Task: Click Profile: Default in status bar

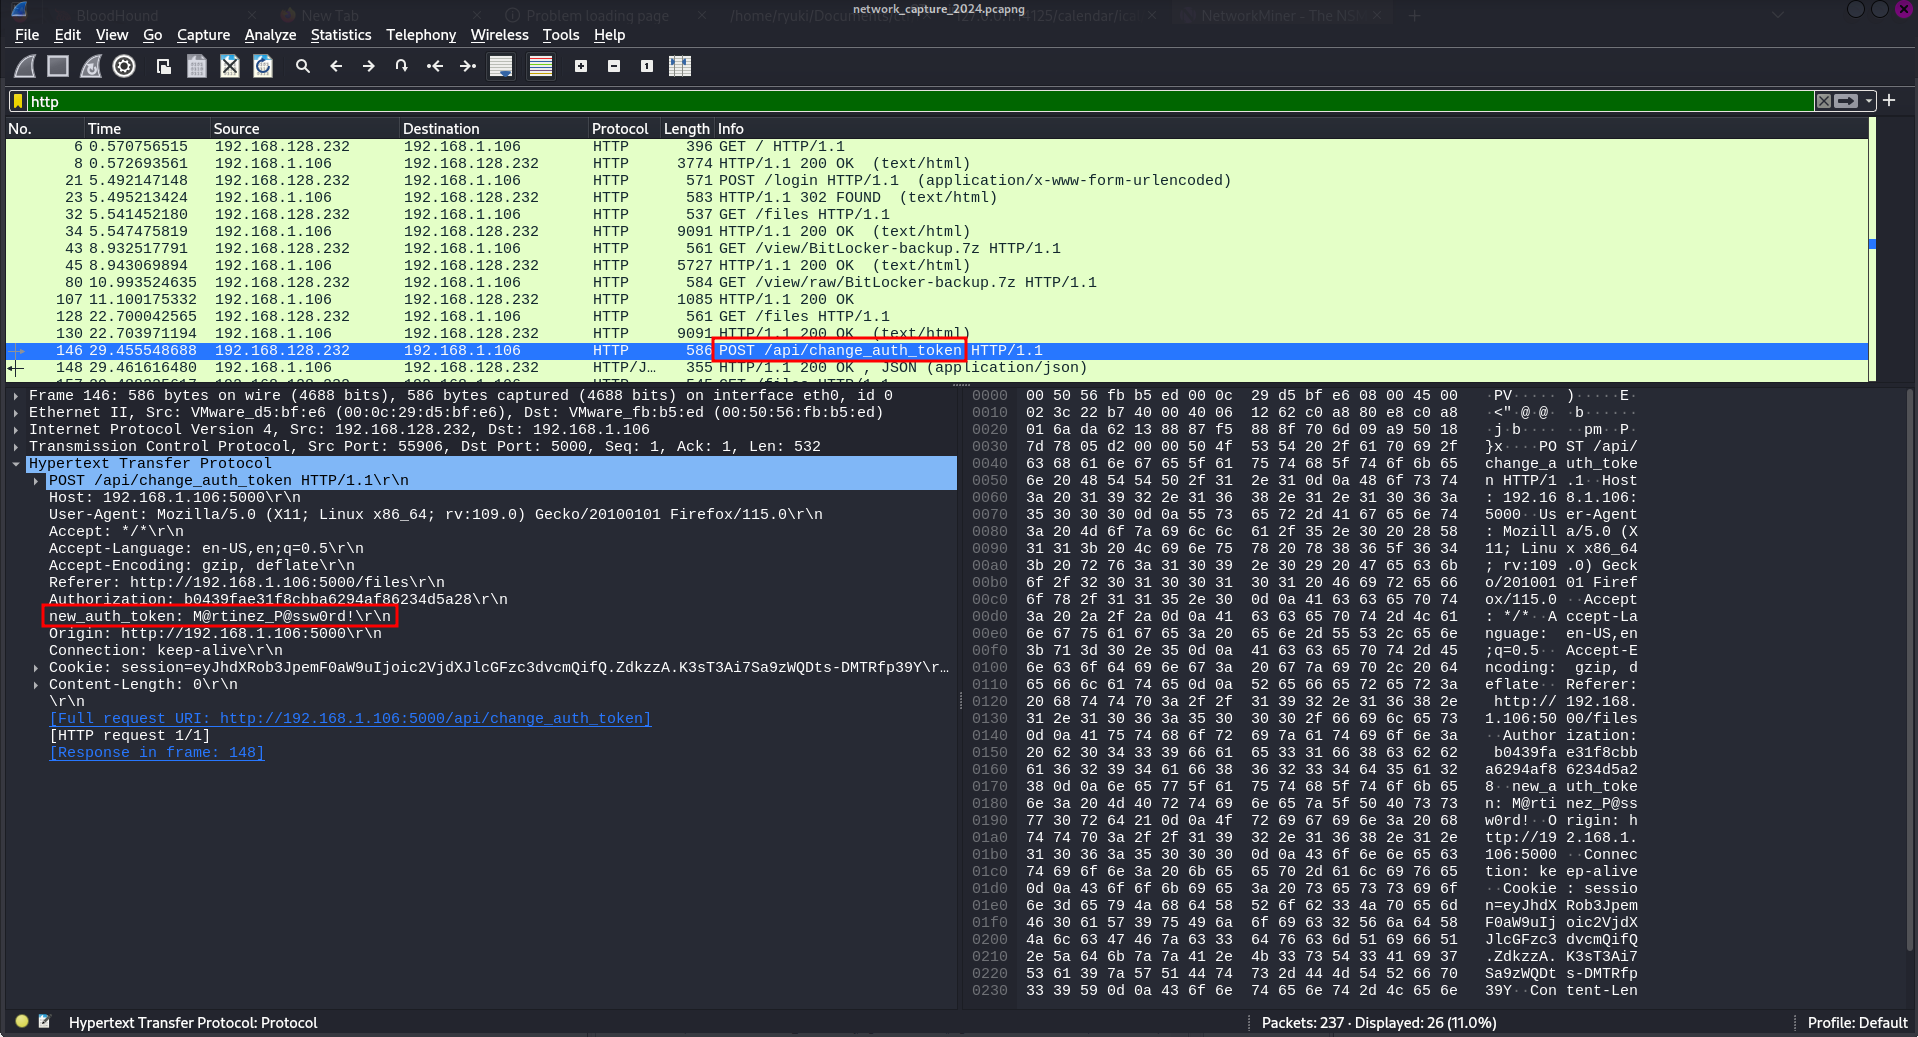Action: tap(1857, 1022)
